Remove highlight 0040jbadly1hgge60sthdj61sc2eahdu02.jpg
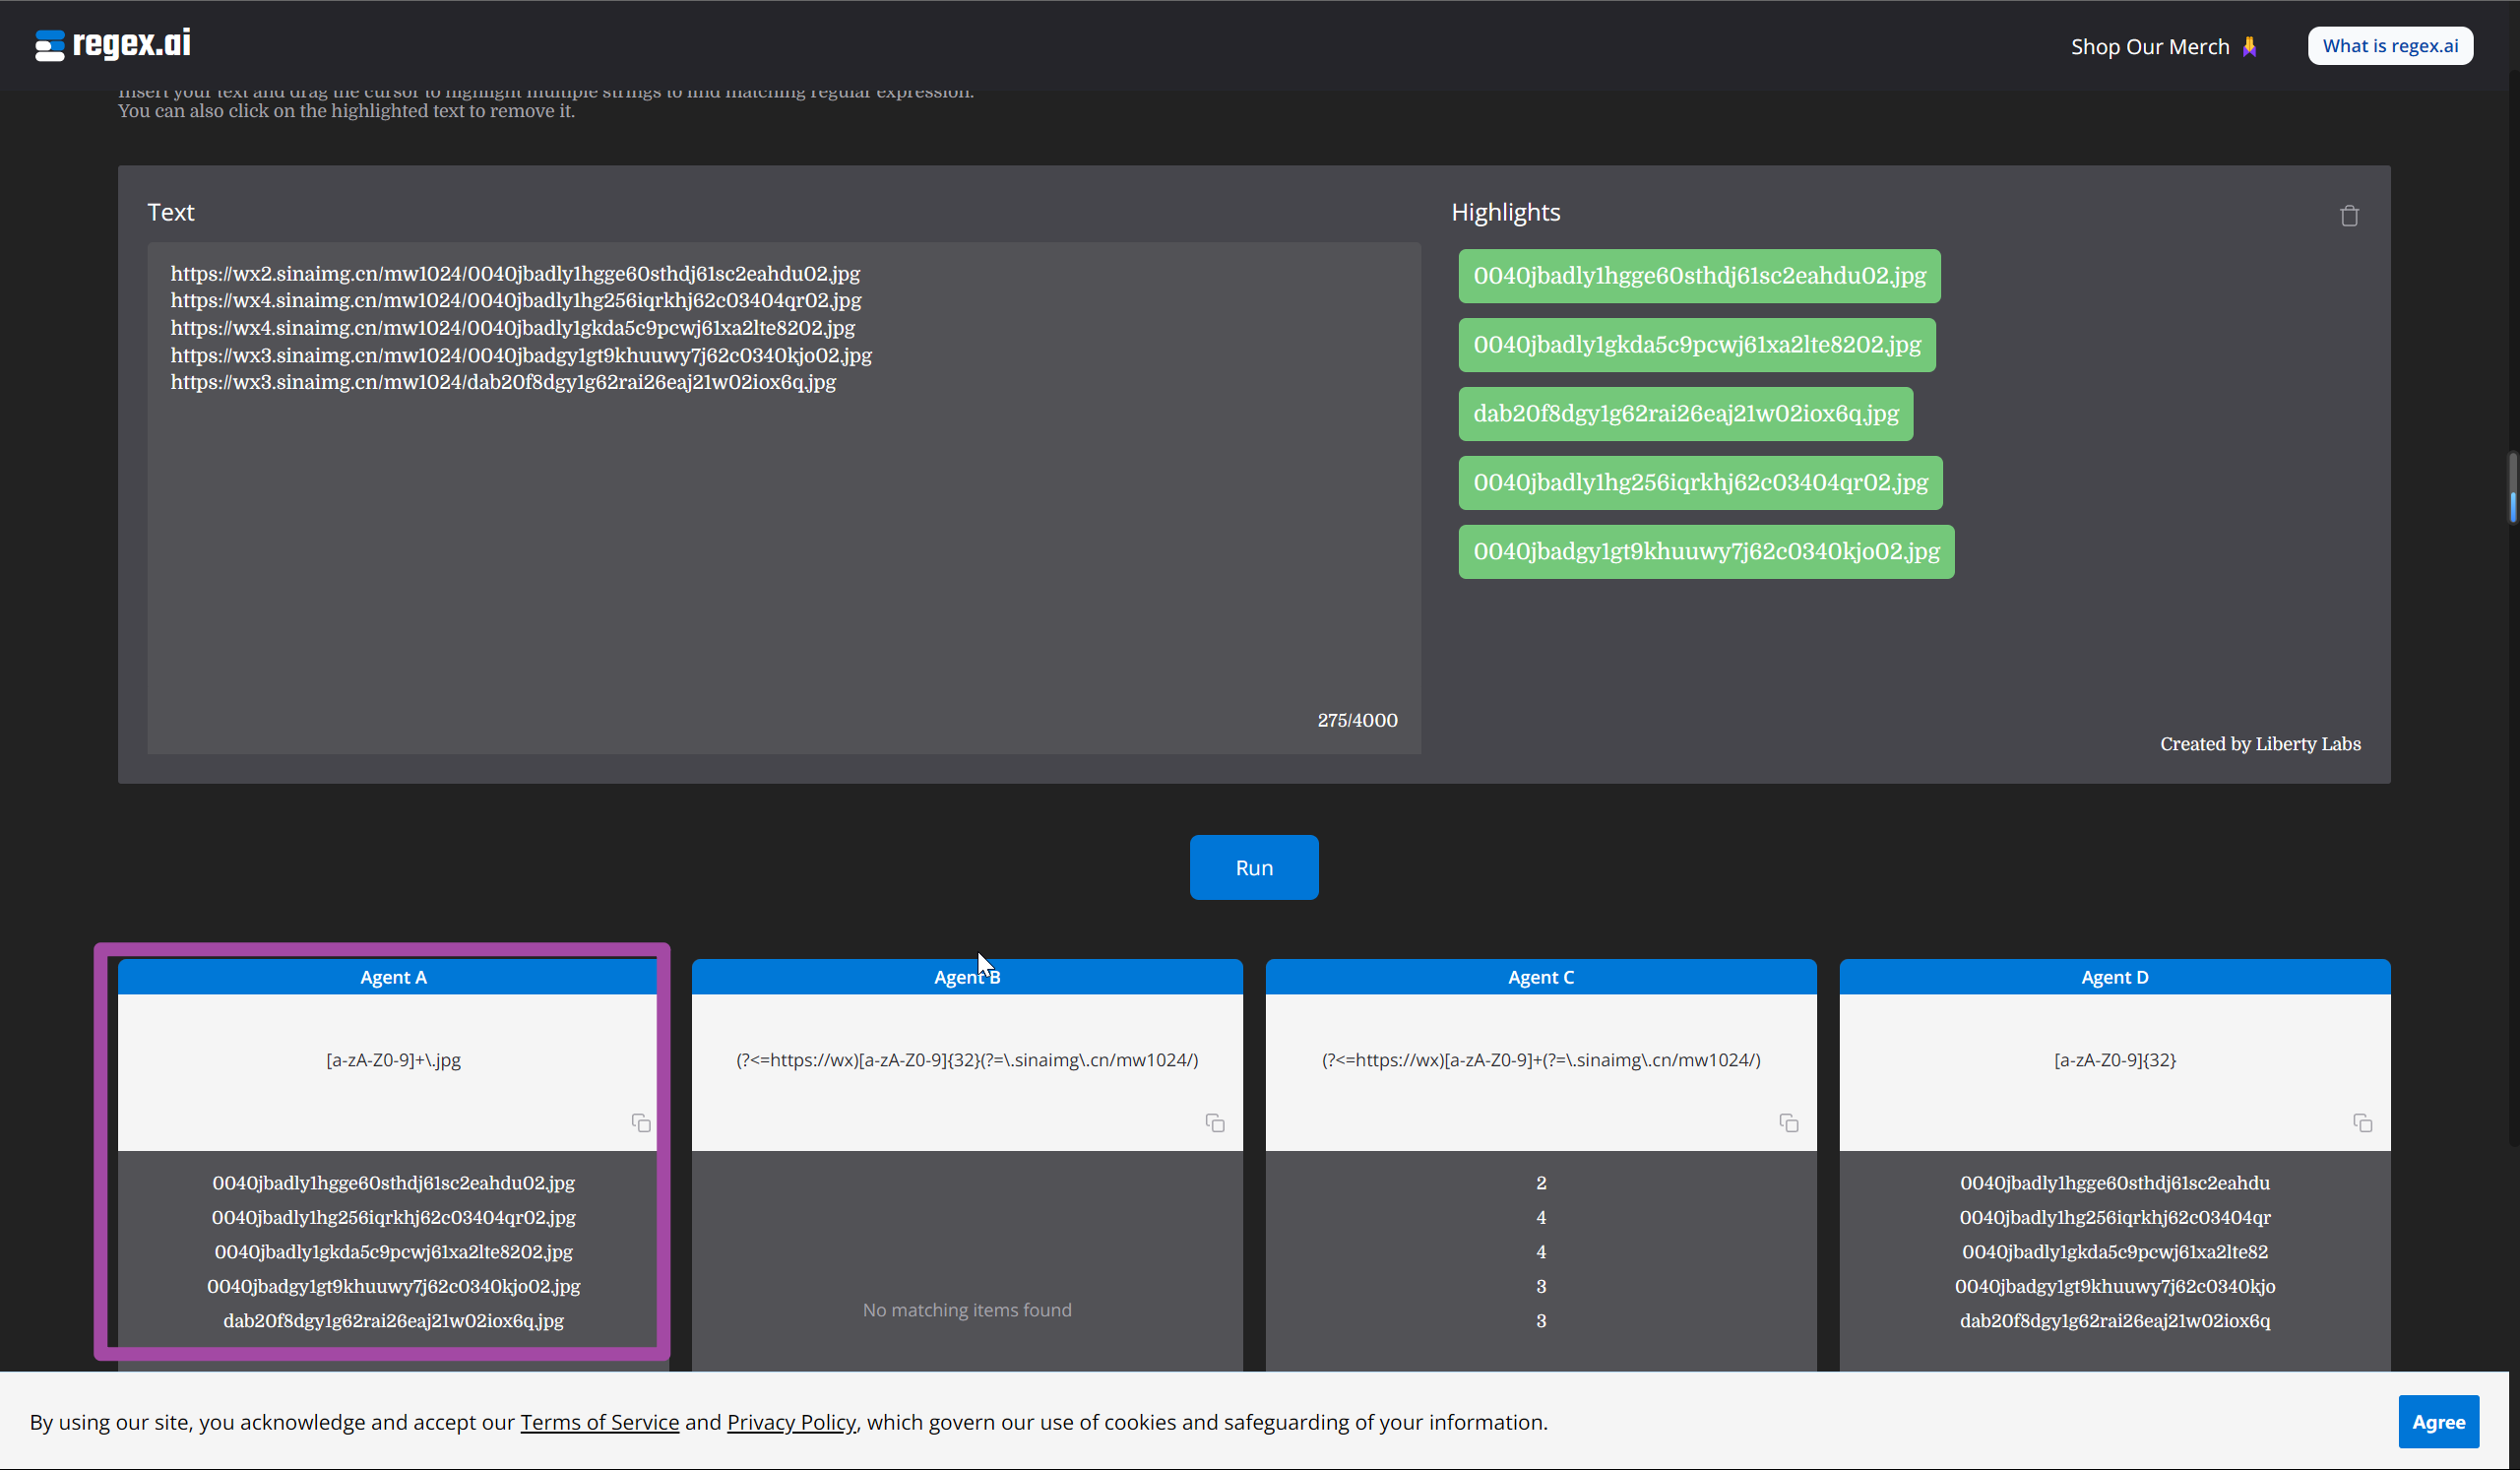The width and height of the screenshot is (2520, 1470). 1699,276
